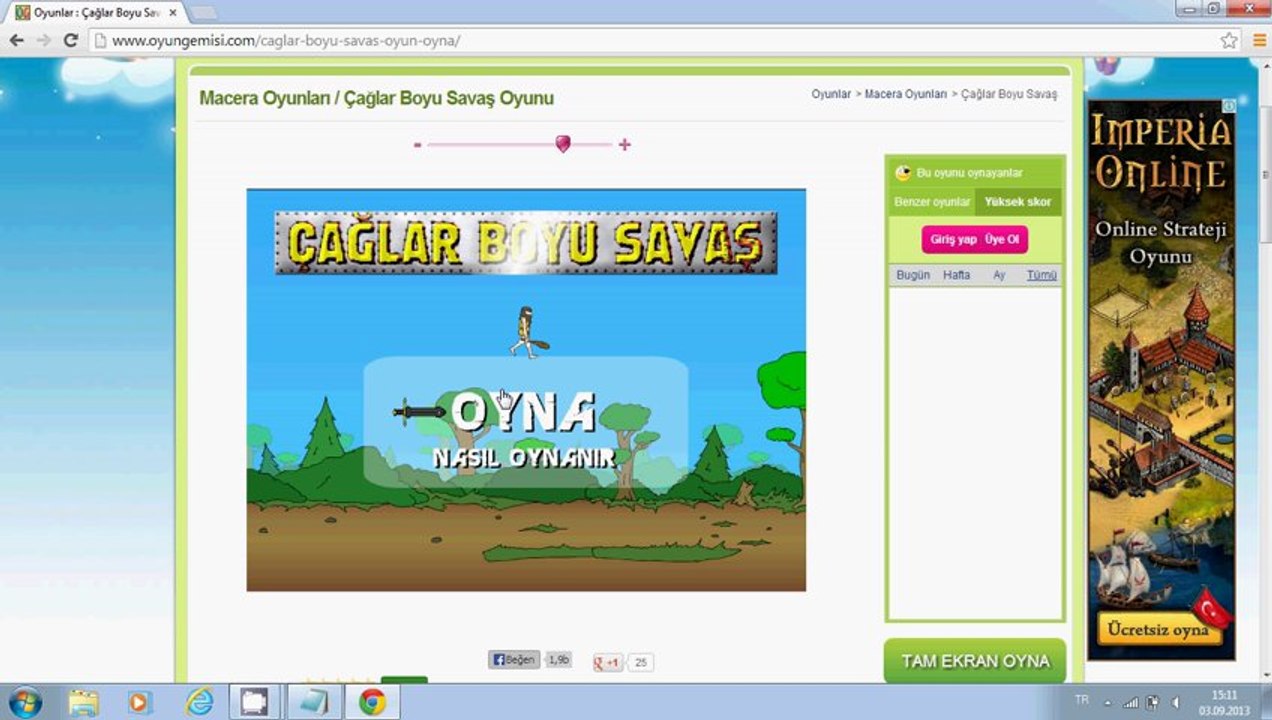This screenshot has width=1272, height=720.
Task: Click Bu oyunu oynayanlar header text
Action: [x=969, y=173]
